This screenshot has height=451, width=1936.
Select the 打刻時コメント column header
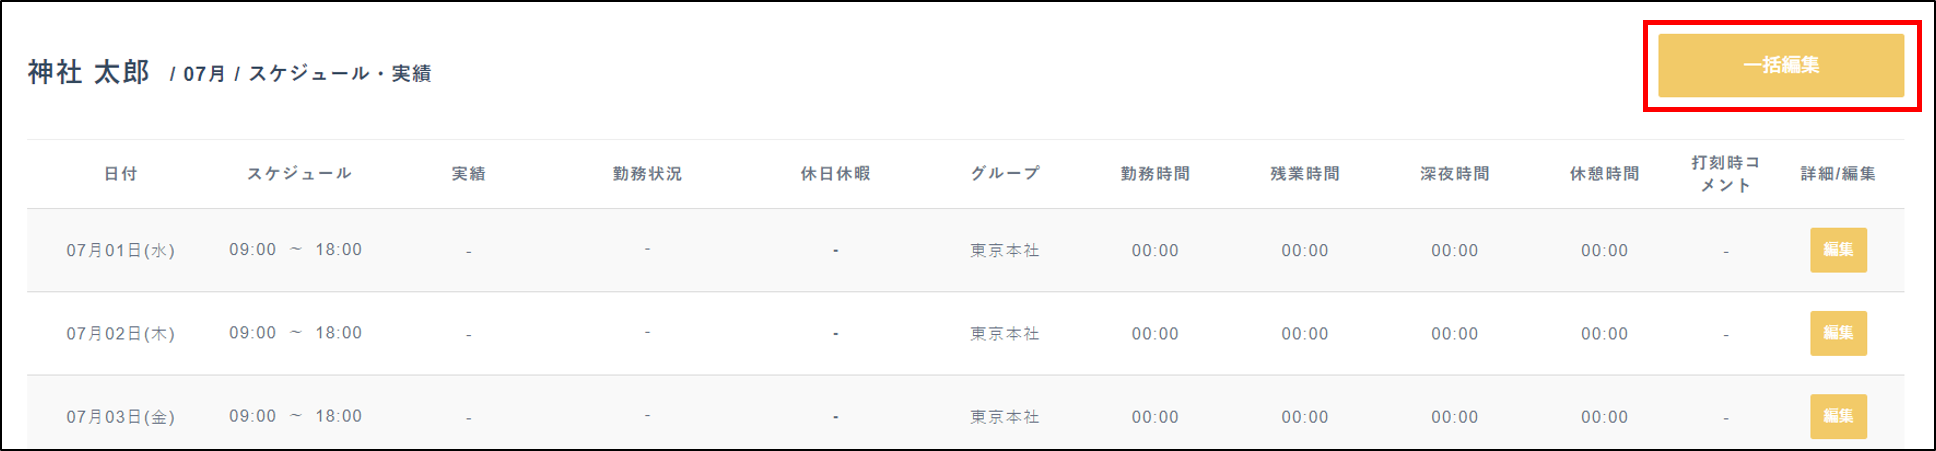1725,174
